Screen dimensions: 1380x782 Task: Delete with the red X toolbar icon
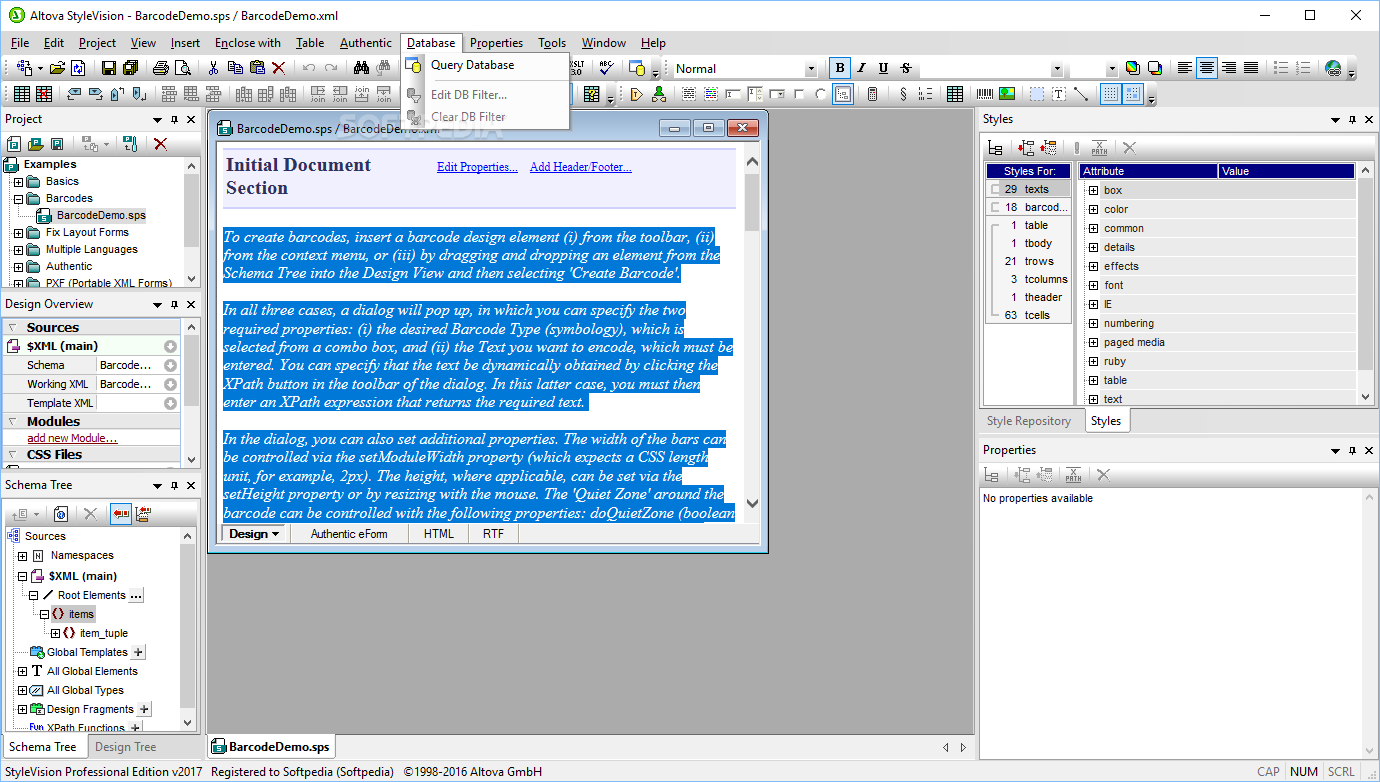pos(278,68)
